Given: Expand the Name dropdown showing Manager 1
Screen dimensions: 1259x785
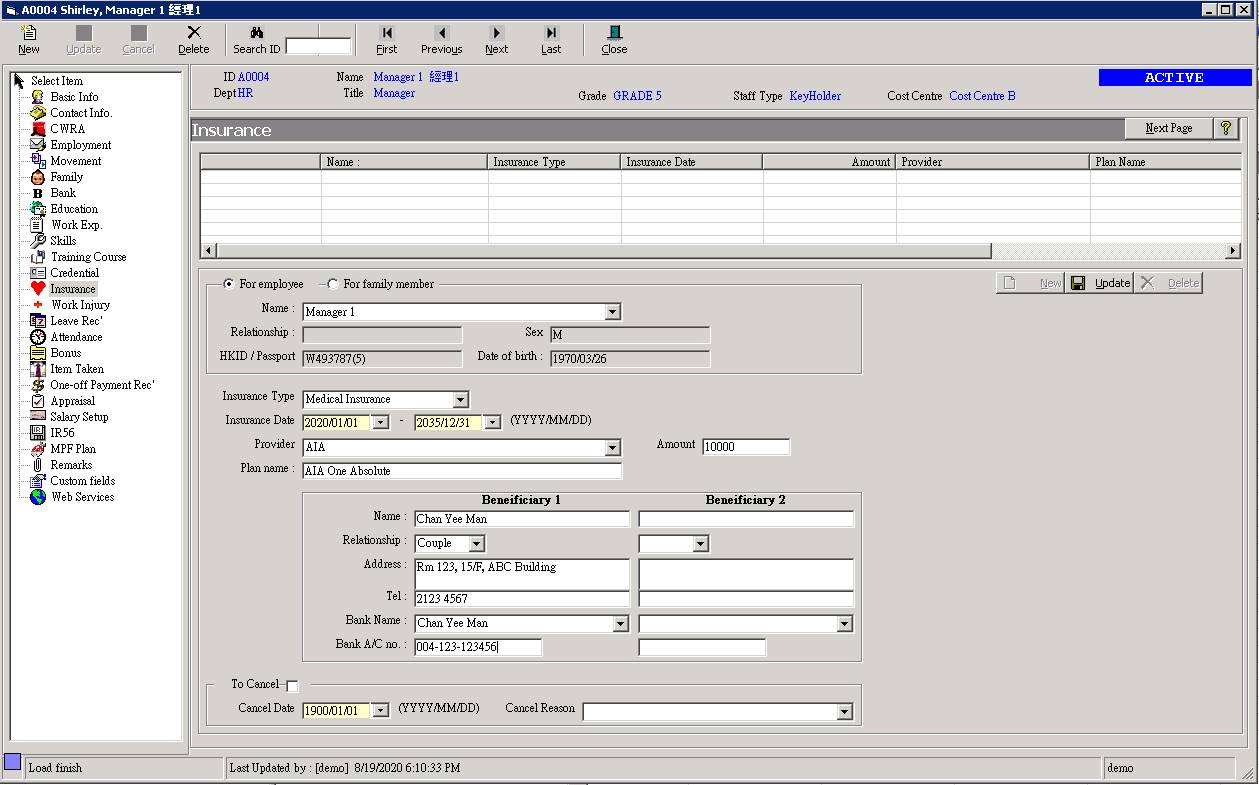Looking at the screenshot, I should [613, 312].
